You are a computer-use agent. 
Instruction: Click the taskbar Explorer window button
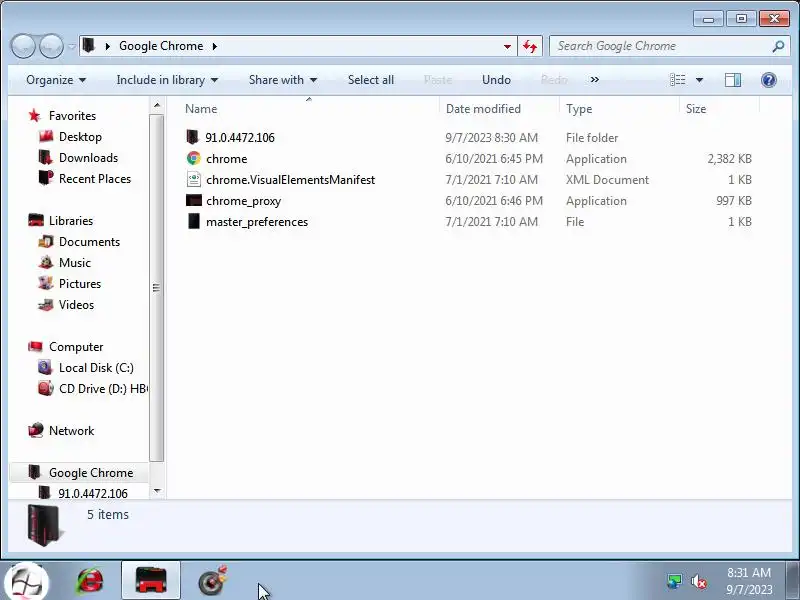(x=151, y=581)
